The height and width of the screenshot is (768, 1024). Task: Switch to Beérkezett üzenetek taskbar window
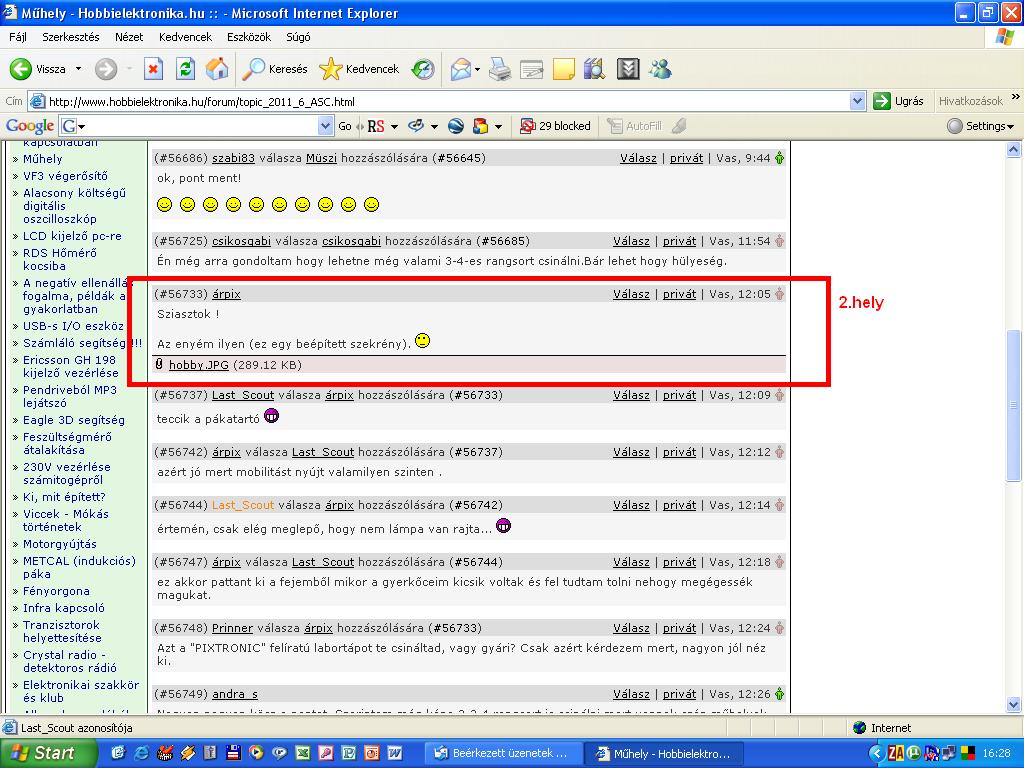point(502,753)
